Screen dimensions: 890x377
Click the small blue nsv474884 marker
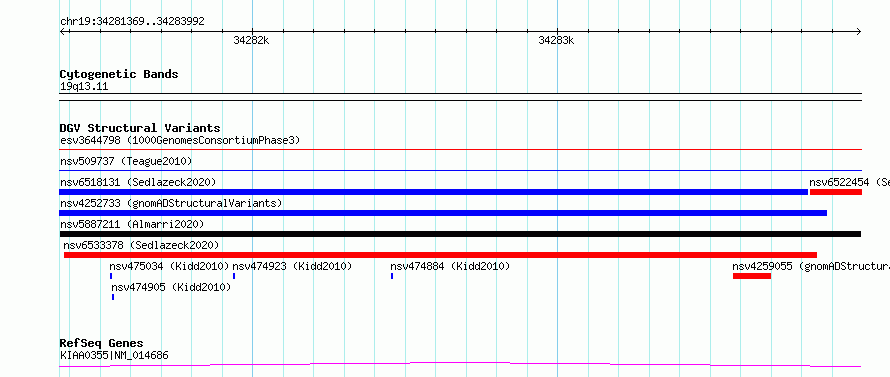pos(392,276)
